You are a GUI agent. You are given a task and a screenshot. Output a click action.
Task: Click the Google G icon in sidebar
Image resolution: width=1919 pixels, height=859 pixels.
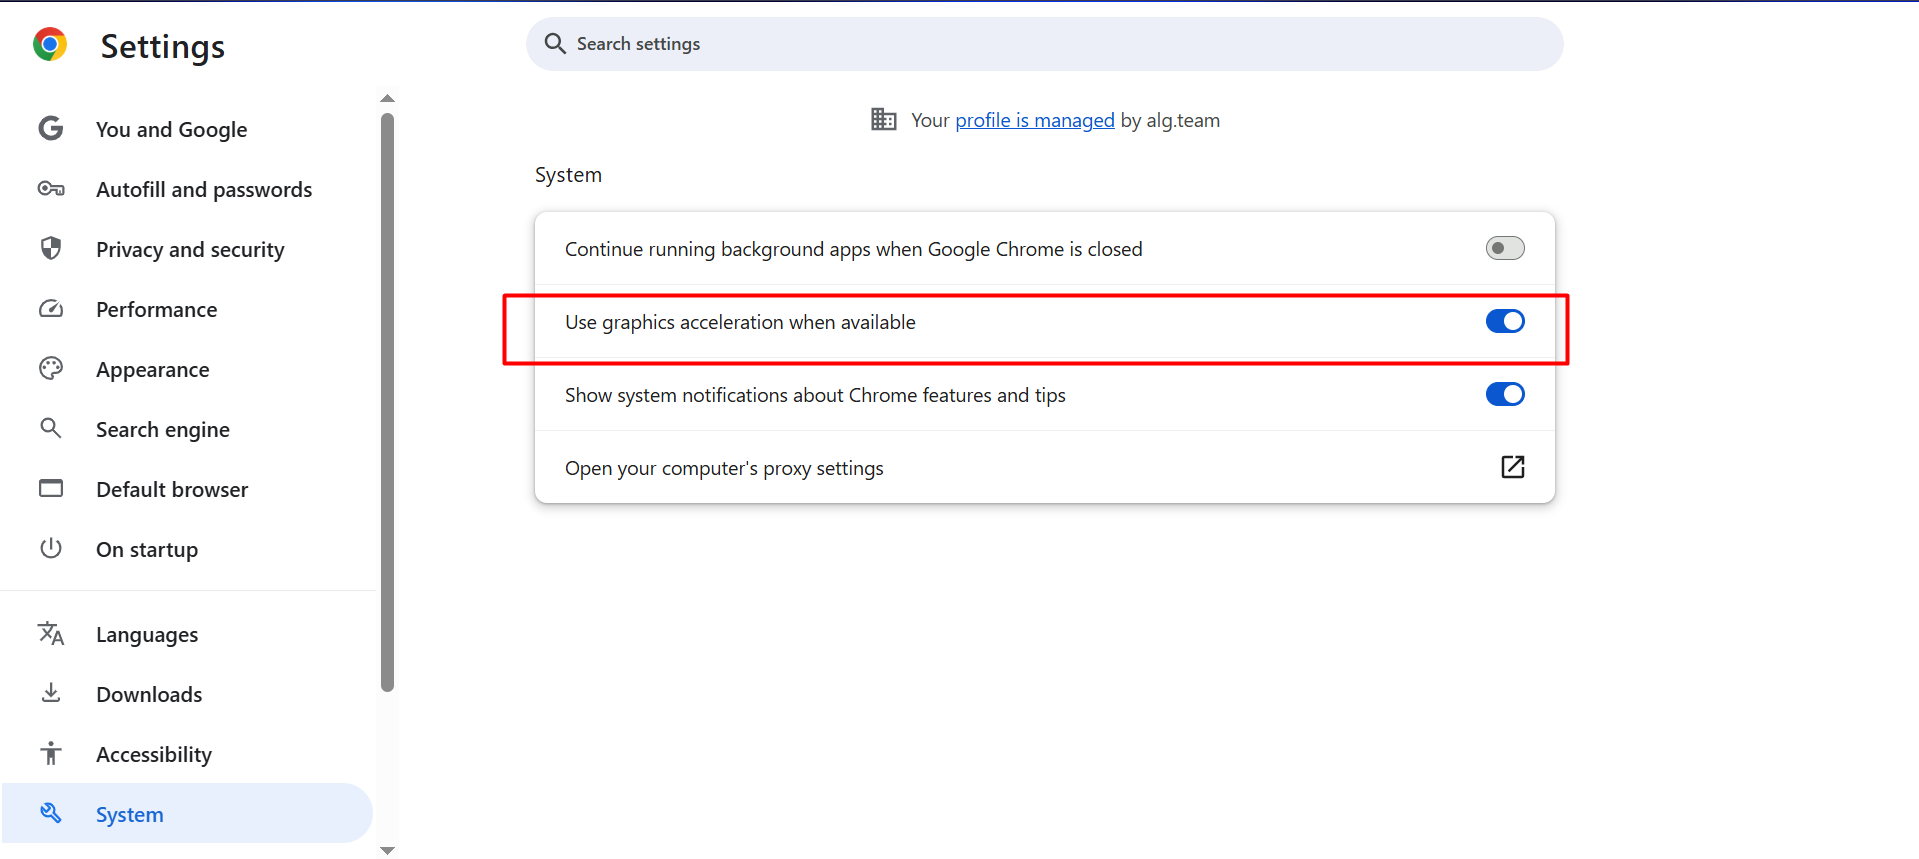click(x=51, y=129)
